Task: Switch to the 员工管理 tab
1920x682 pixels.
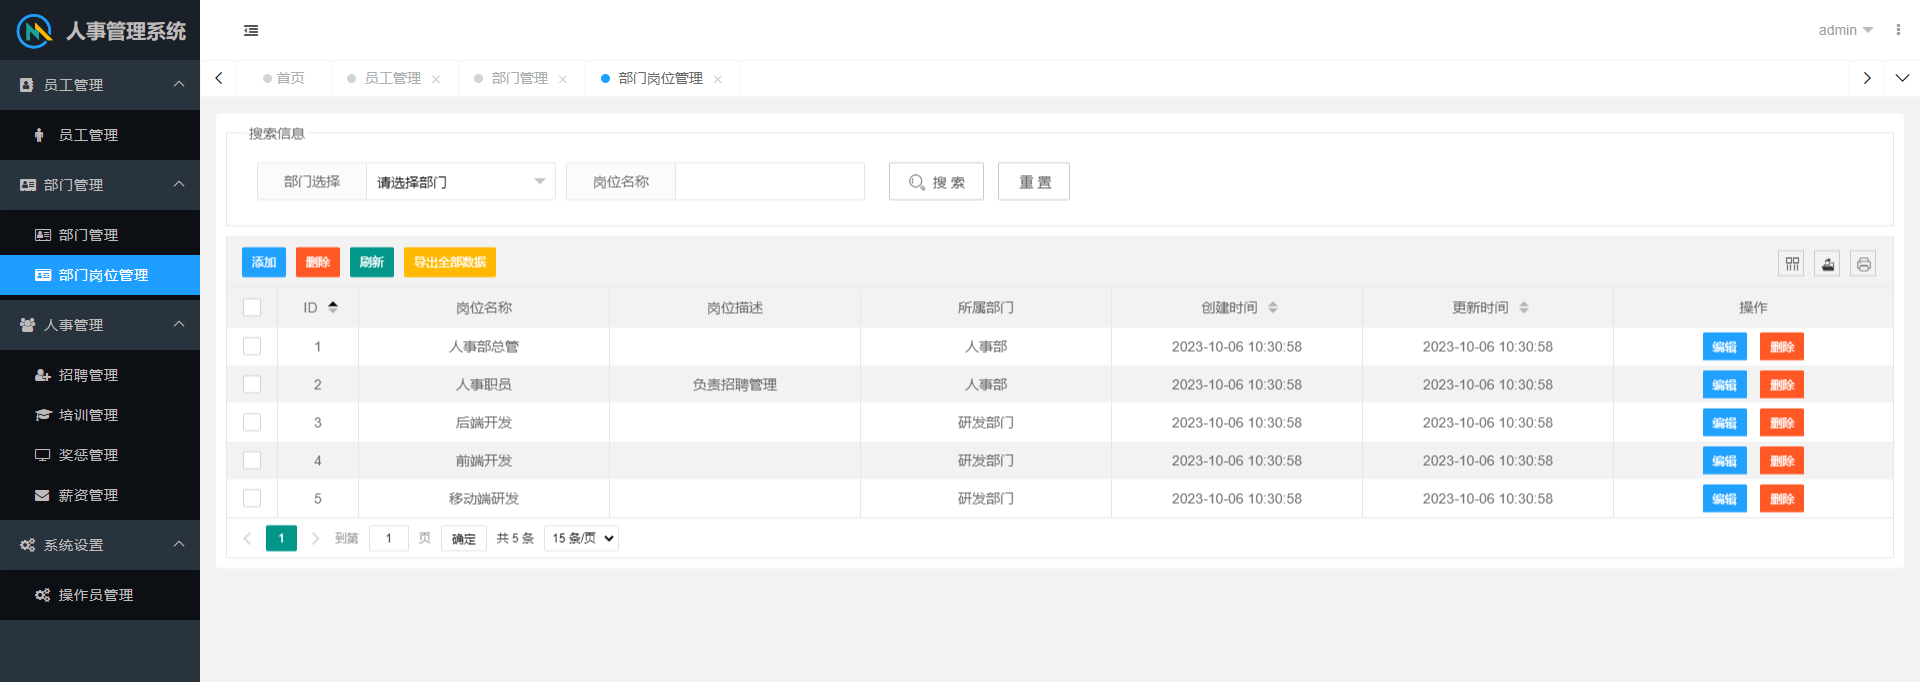Action: [x=393, y=78]
